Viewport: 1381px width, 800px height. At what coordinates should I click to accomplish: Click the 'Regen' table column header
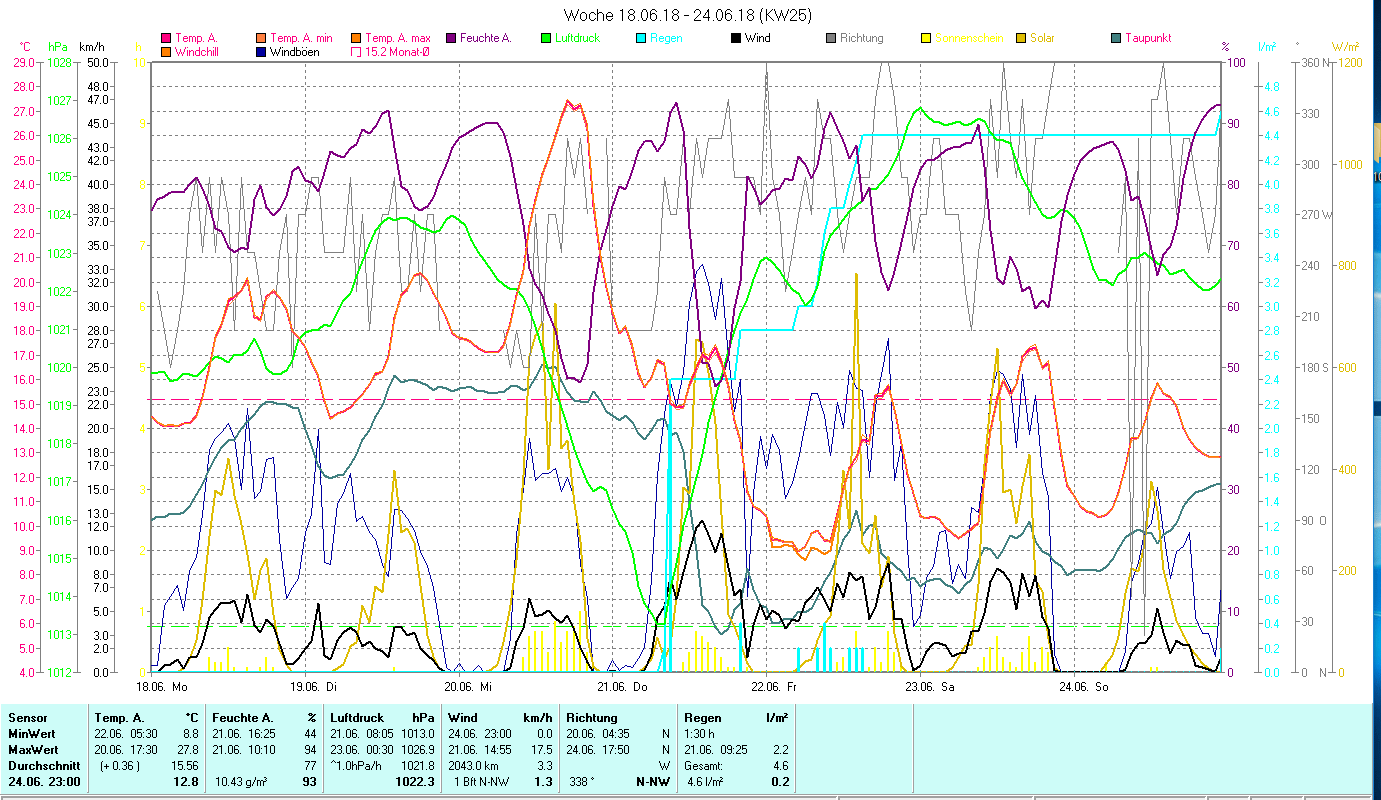703,718
